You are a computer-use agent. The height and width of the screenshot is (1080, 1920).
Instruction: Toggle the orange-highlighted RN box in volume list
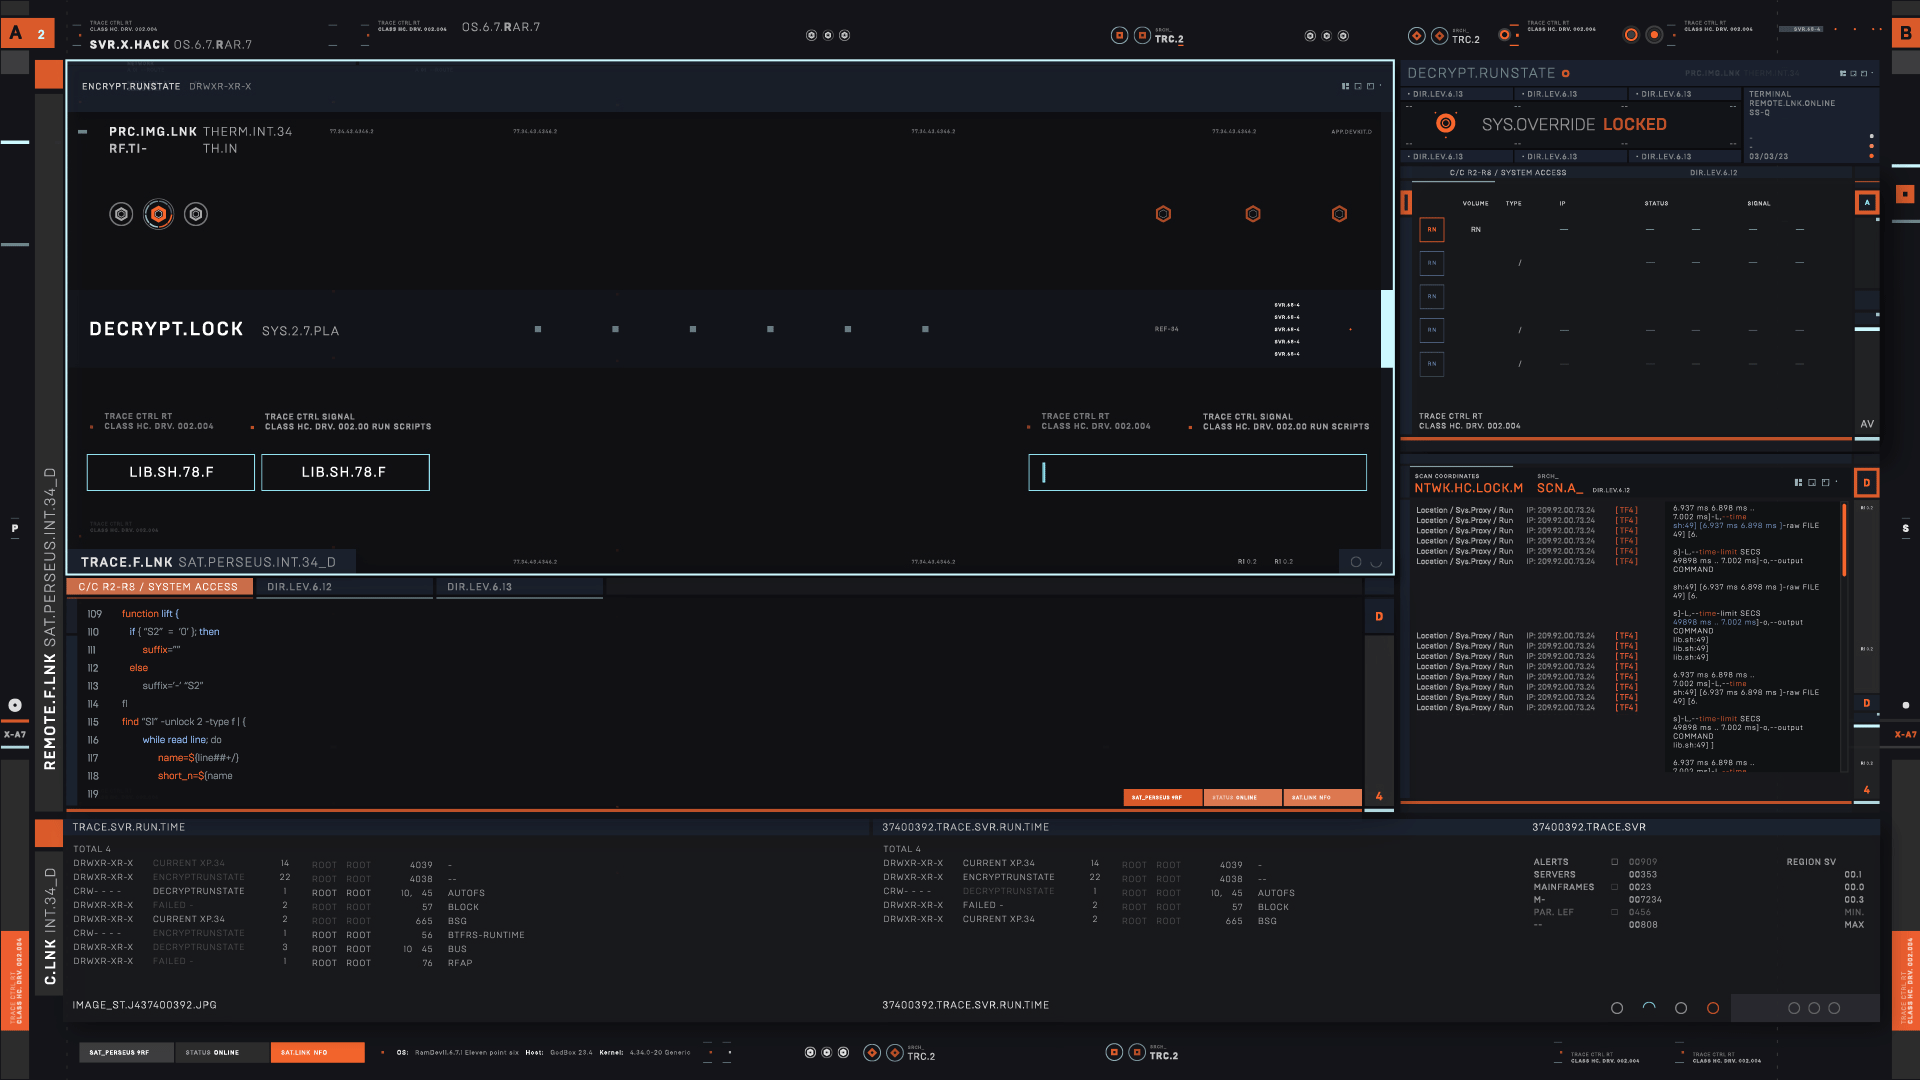[1431, 230]
